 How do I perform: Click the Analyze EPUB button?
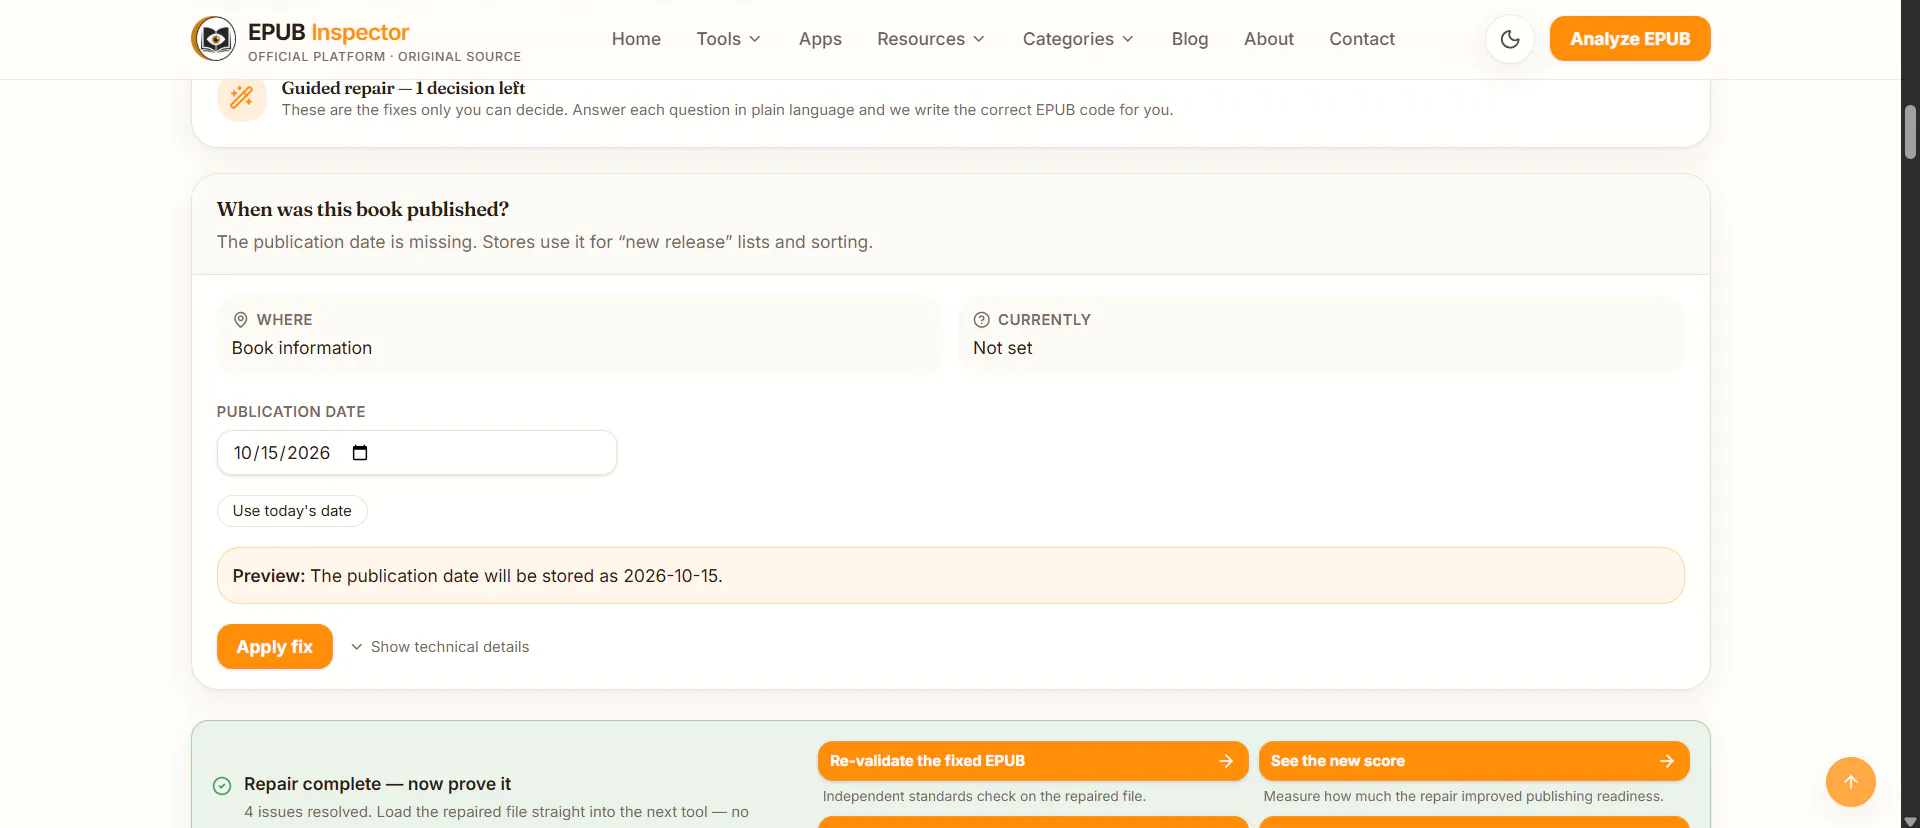pyautogui.click(x=1630, y=39)
